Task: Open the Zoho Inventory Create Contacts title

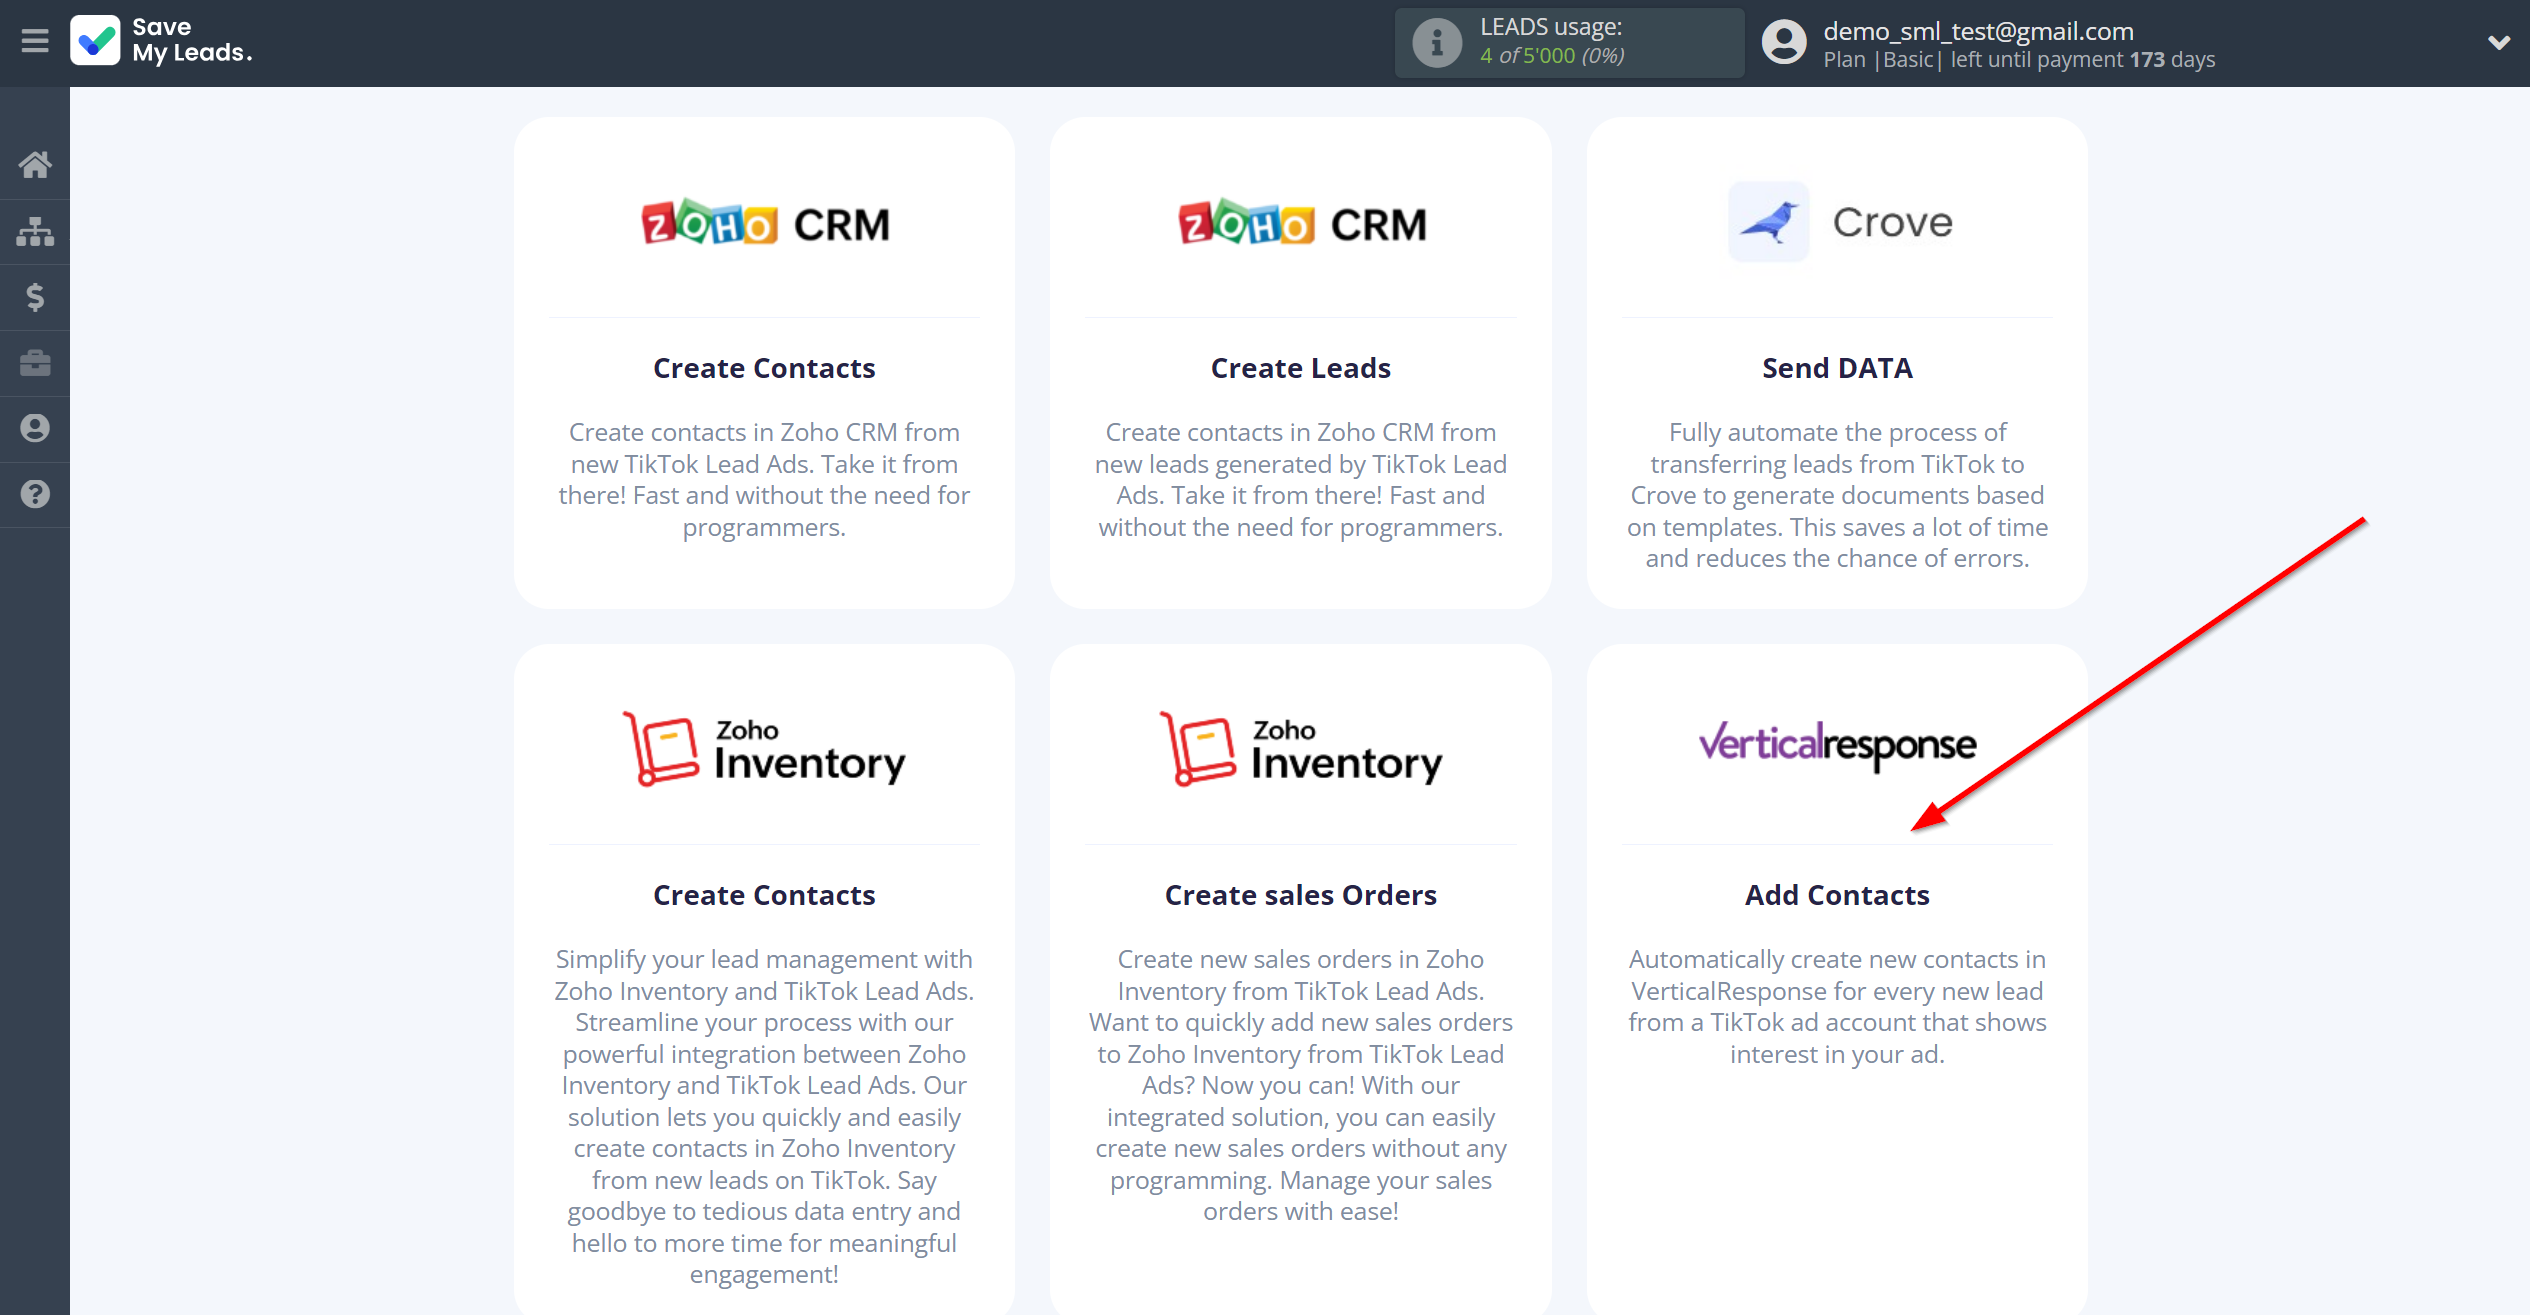Action: 765,895
